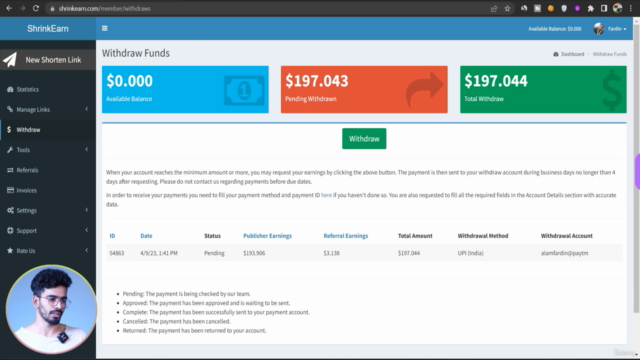Click the '4/9/23, 1:41 PM' date cell
Viewport: 640px width, 360px height.
tap(159, 253)
